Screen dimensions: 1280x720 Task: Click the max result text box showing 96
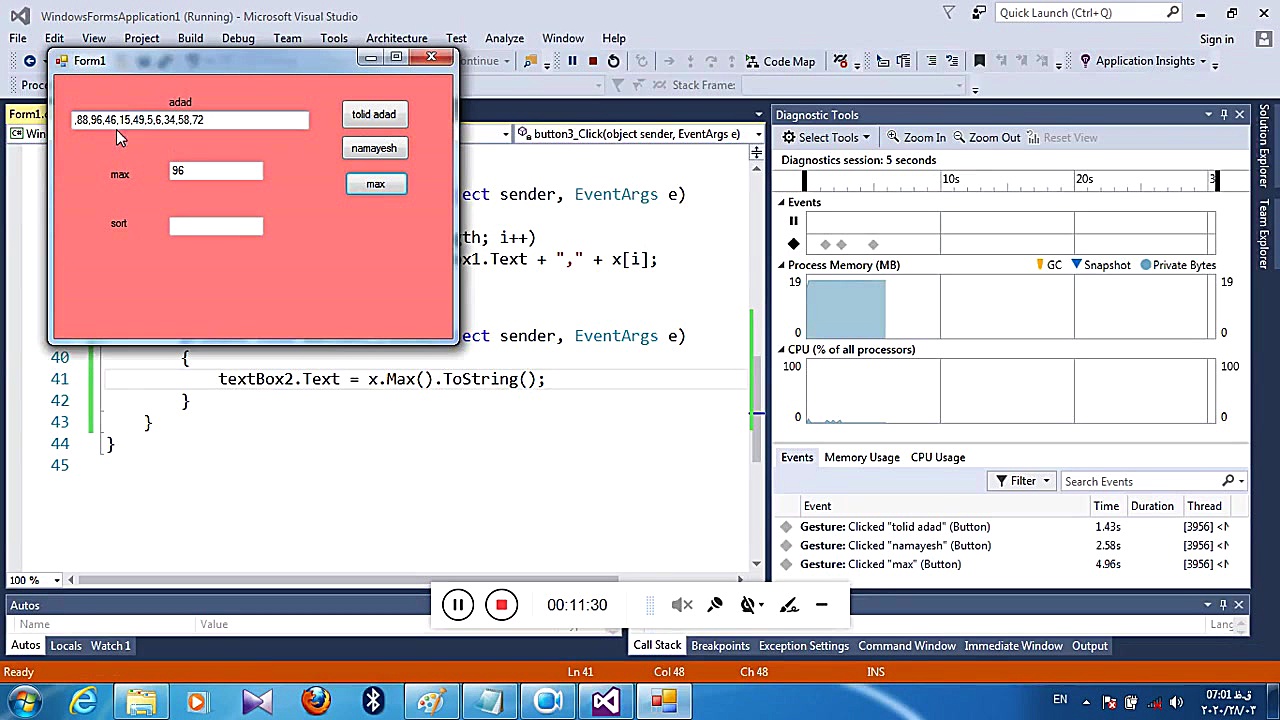click(x=216, y=171)
